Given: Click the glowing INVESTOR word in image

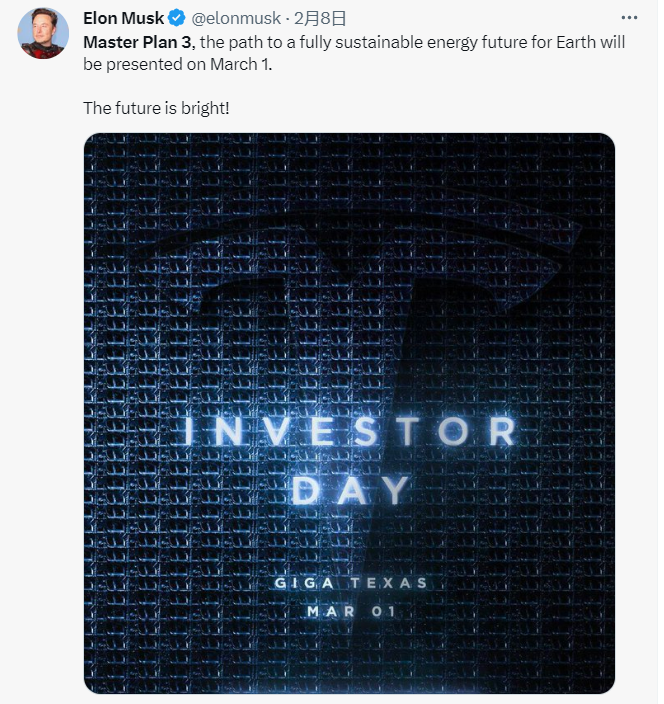Looking at the screenshot, I should (x=351, y=431).
